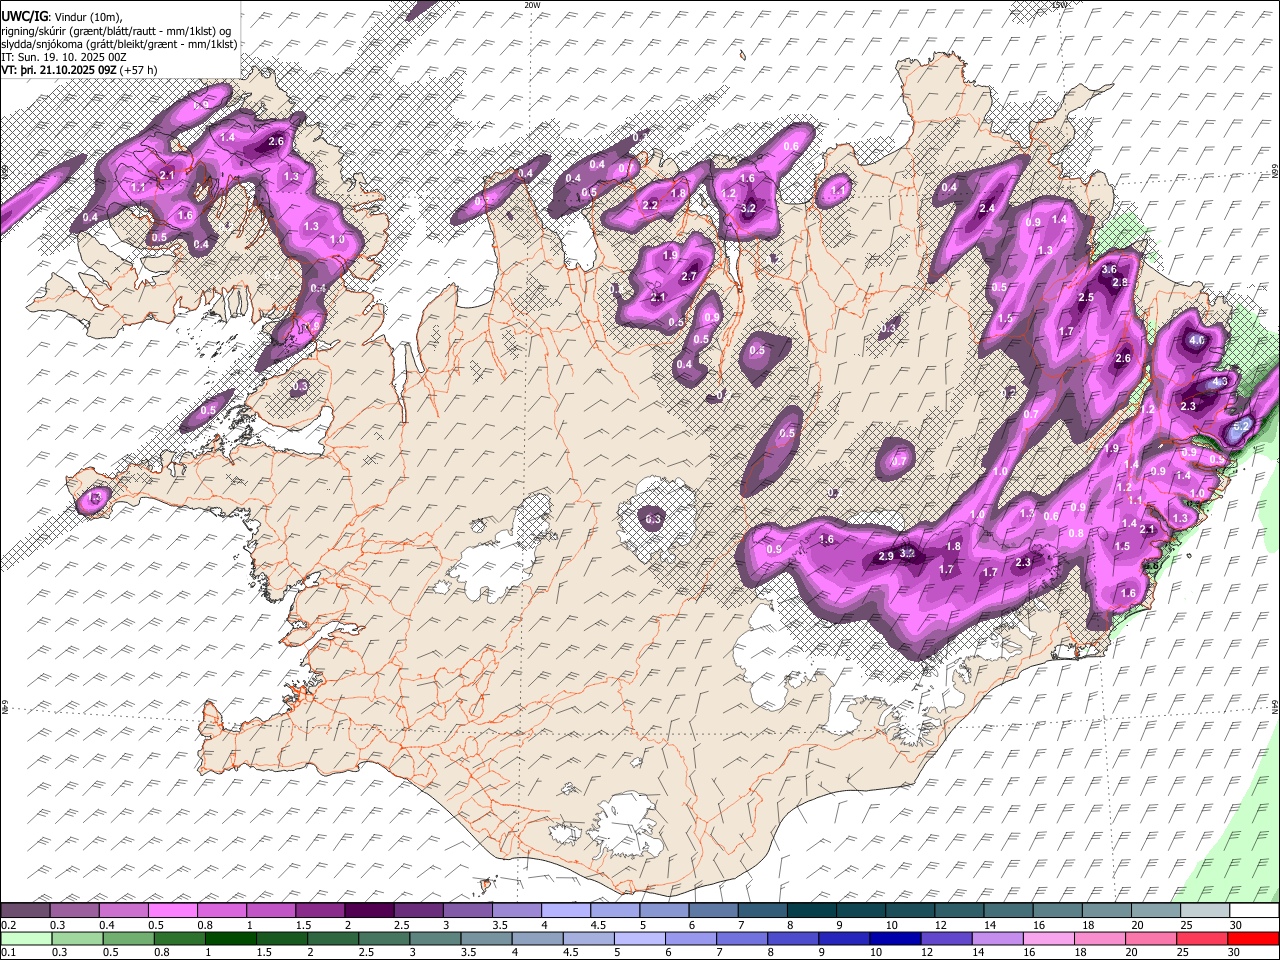
Task: Click the bright red 30 swatch in lower legend
Action: (x=1255, y=938)
